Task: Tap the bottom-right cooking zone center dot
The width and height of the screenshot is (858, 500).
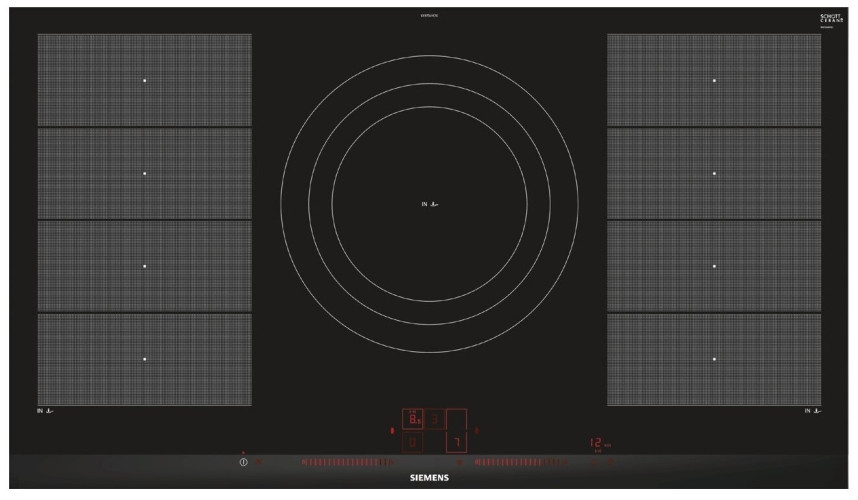Action: coord(714,359)
